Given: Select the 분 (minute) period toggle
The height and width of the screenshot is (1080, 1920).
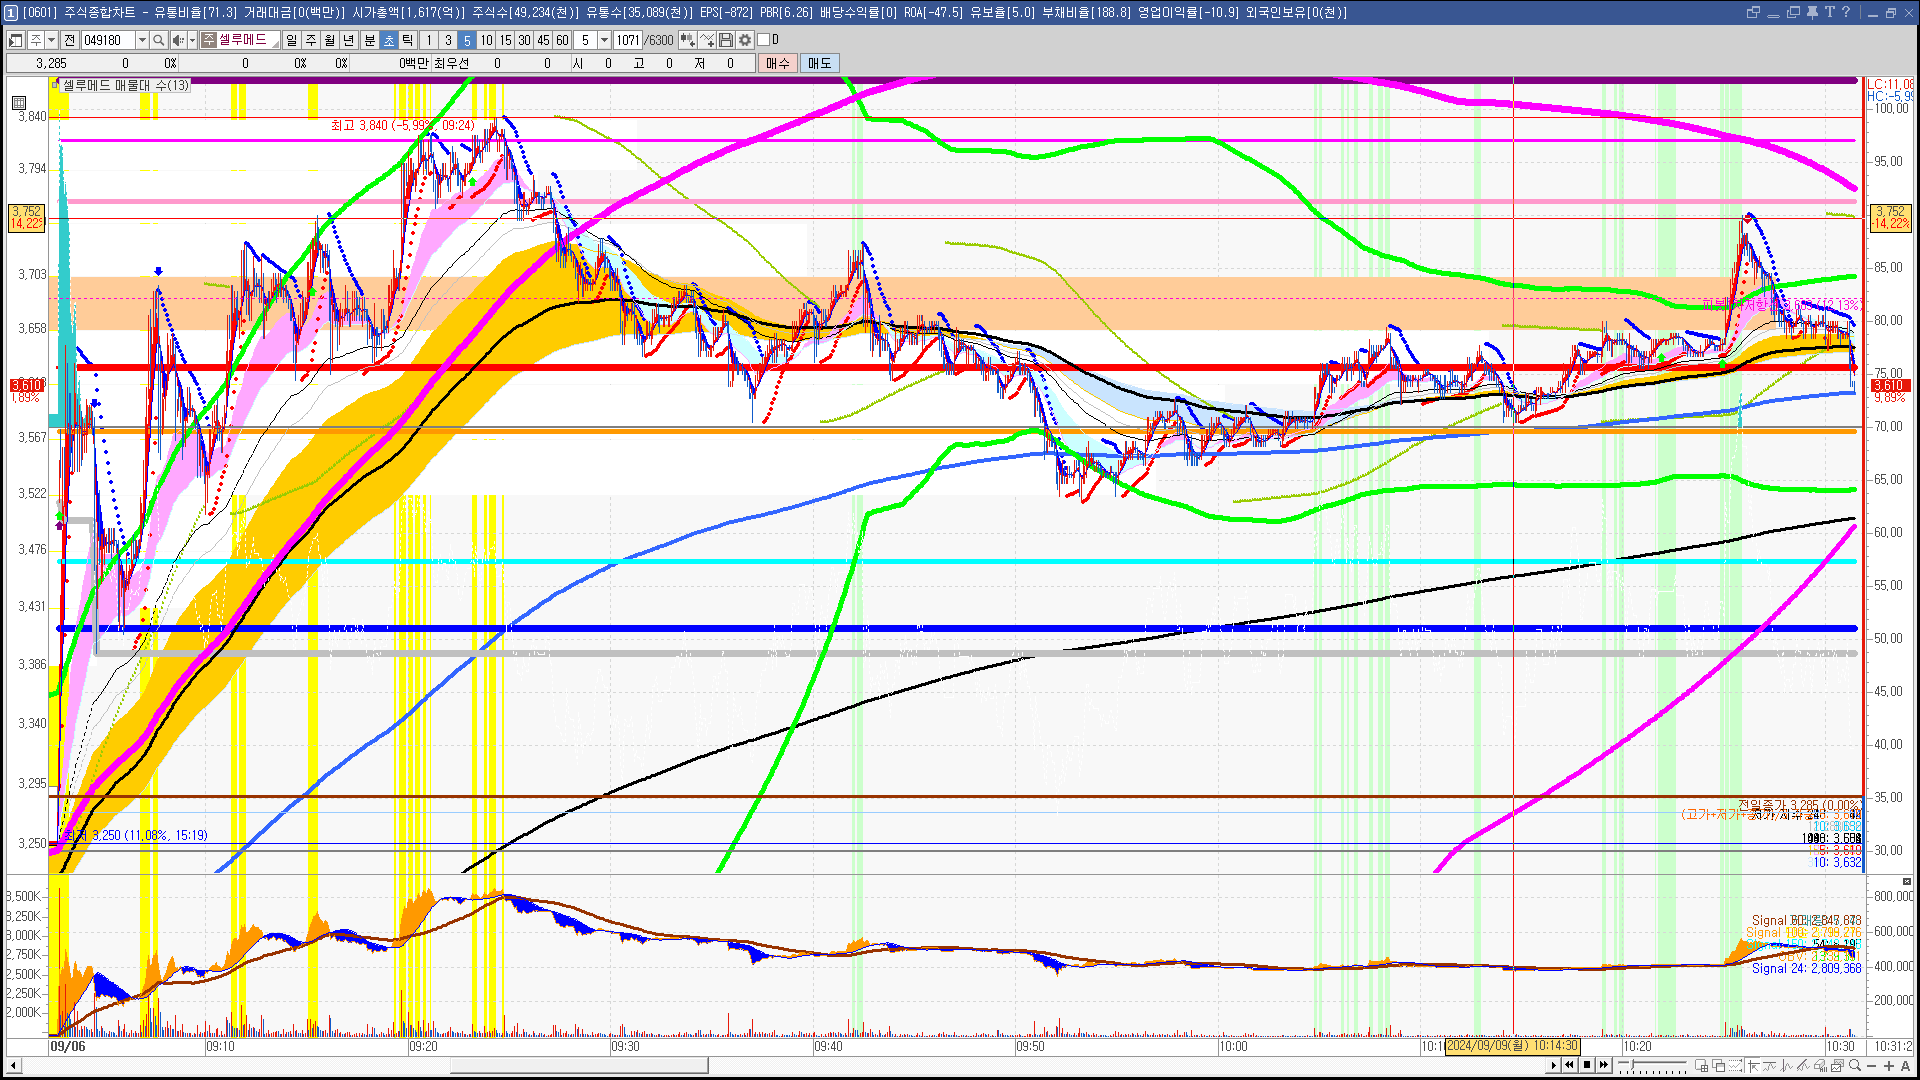Looking at the screenshot, I should pos(369,40).
